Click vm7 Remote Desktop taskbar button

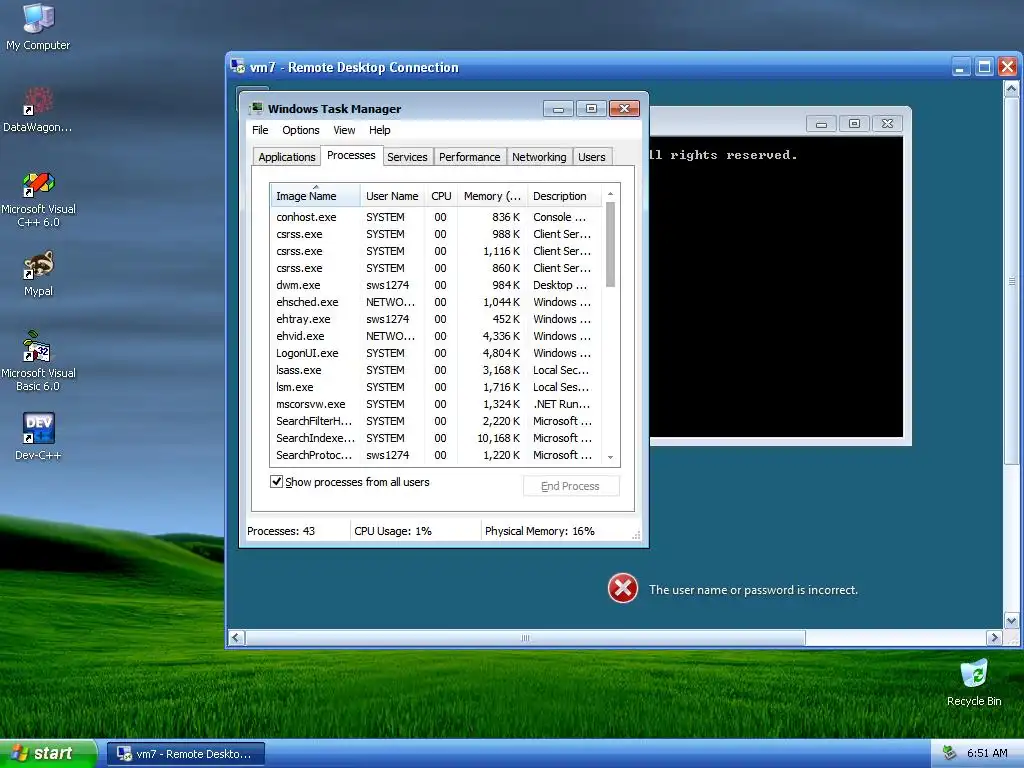tap(186, 754)
